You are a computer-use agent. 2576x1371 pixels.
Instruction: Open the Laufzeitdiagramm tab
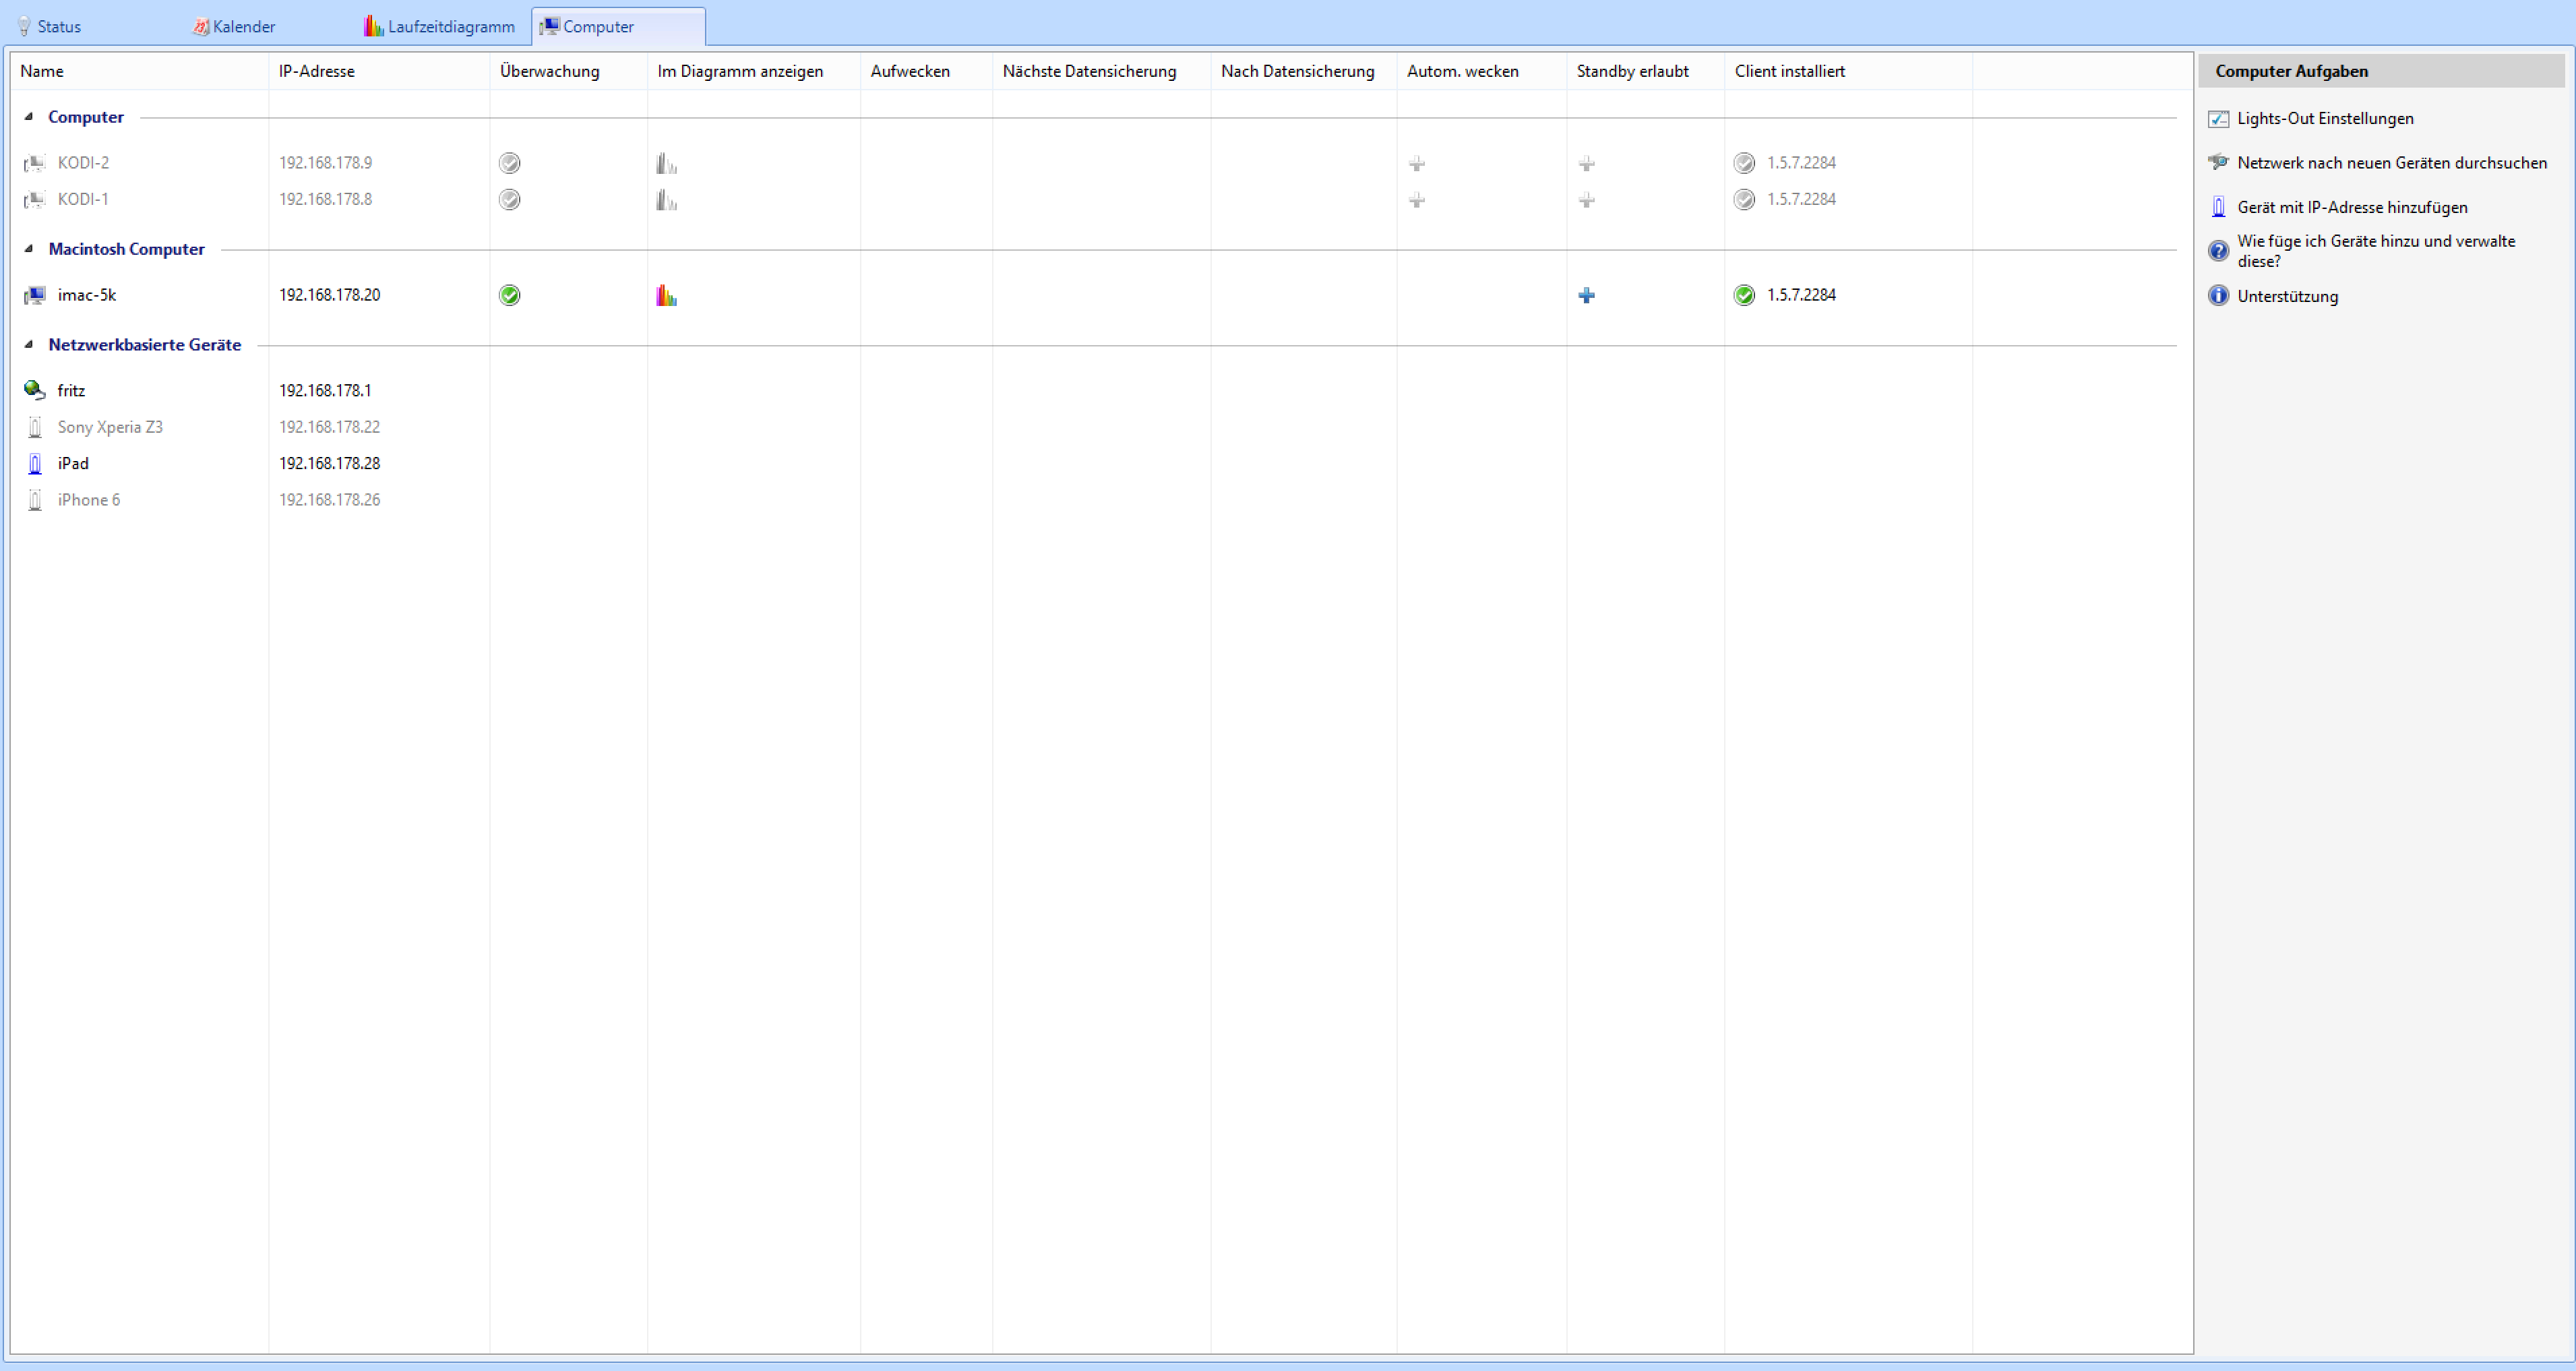(x=440, y=27)
